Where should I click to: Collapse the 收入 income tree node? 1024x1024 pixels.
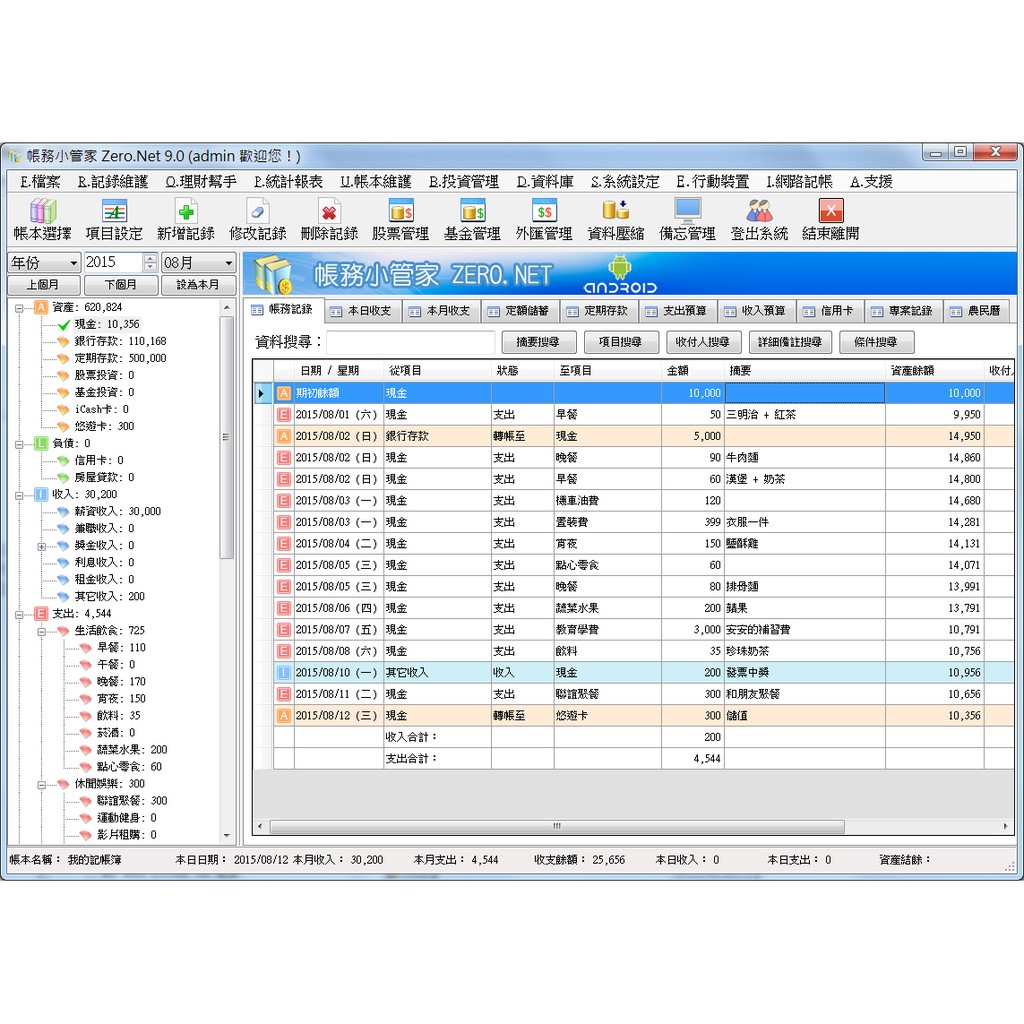pyautogui.click(x=20, y=495)
